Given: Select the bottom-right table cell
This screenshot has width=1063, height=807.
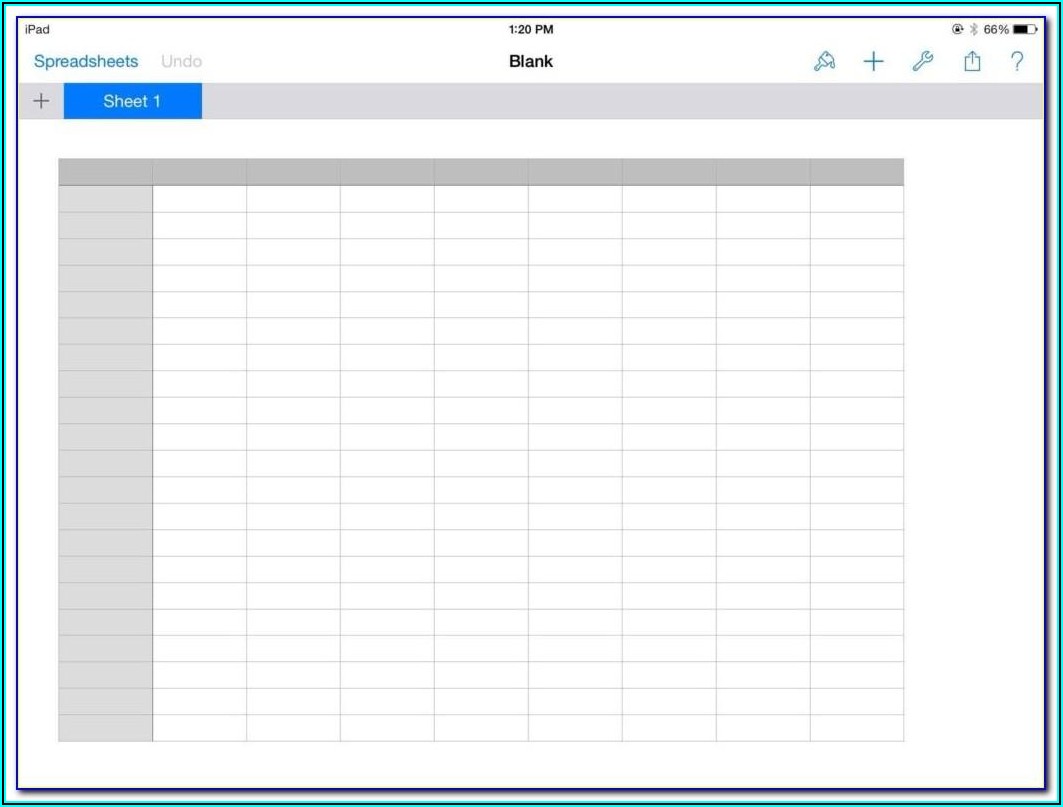Looking at the screenshot, I should click(x=857, y=728).
